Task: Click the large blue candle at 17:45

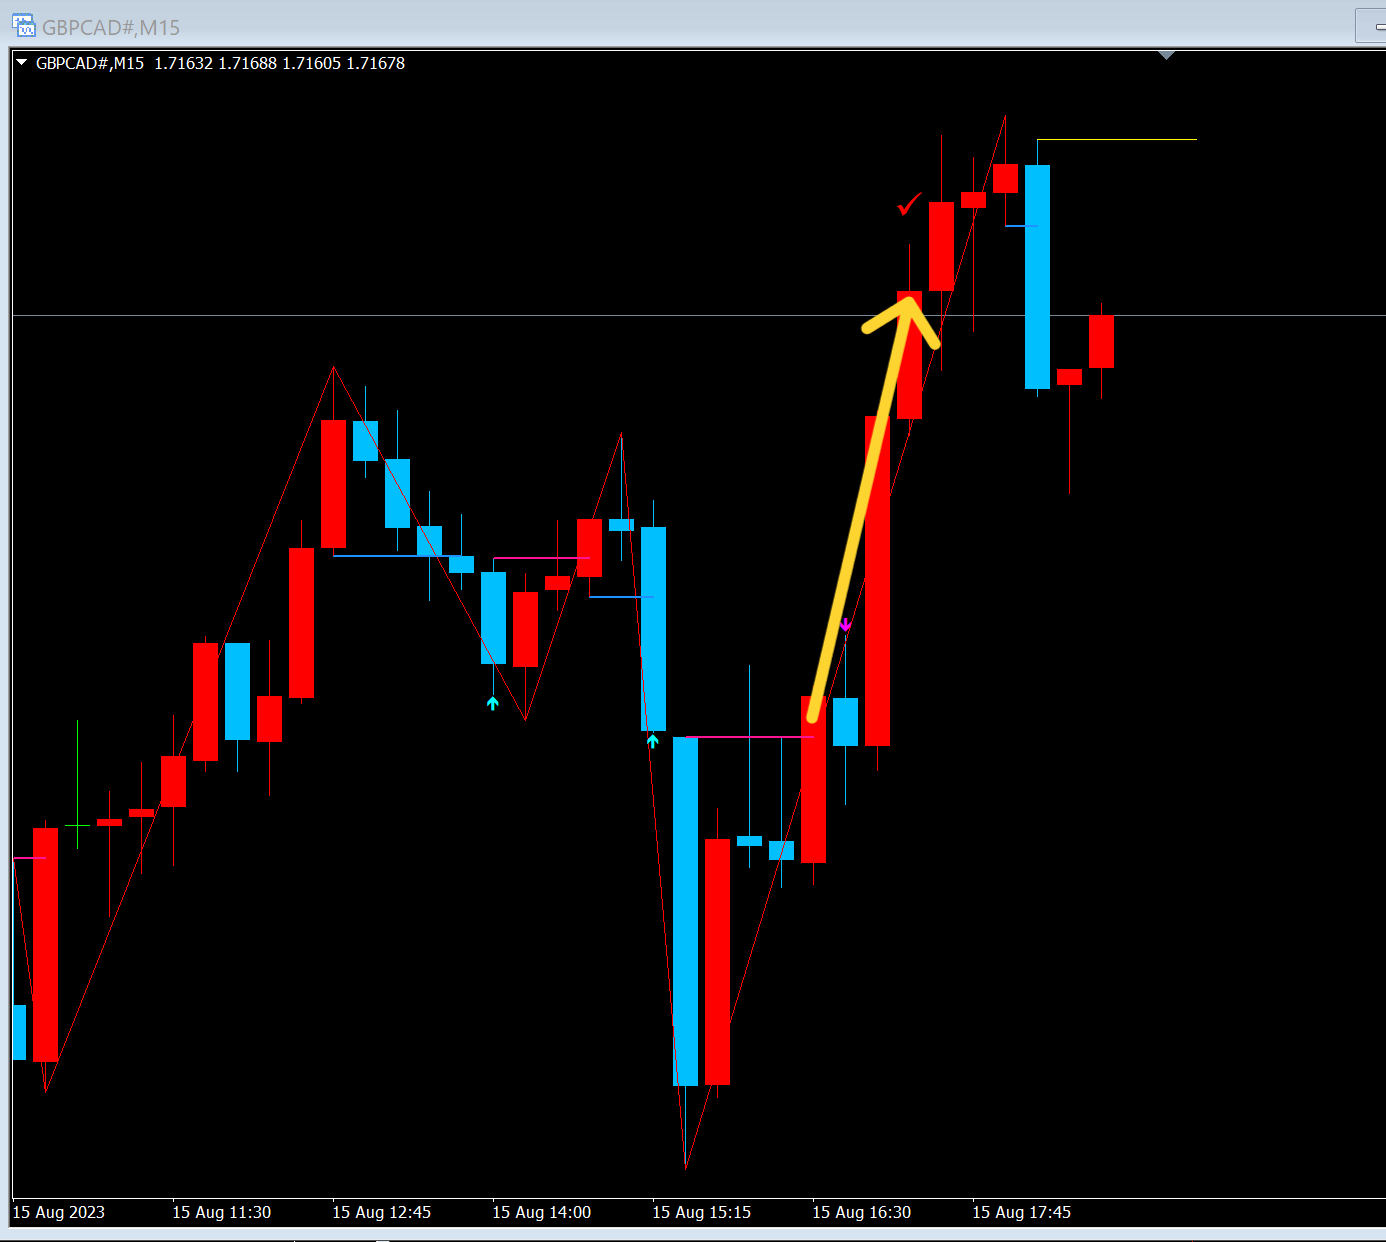Action: click(x=1037, y=277)
